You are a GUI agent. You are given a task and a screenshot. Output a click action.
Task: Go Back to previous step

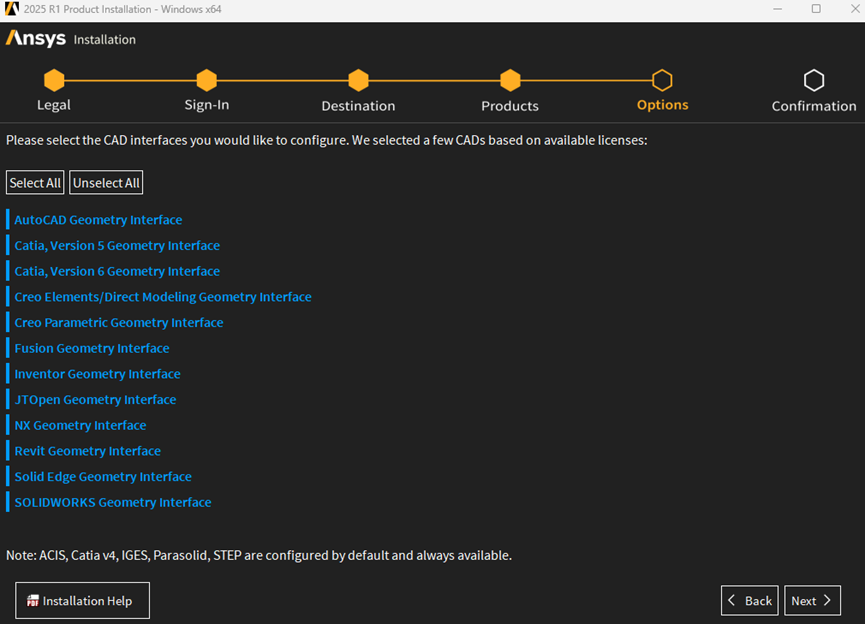coord(750,600)
